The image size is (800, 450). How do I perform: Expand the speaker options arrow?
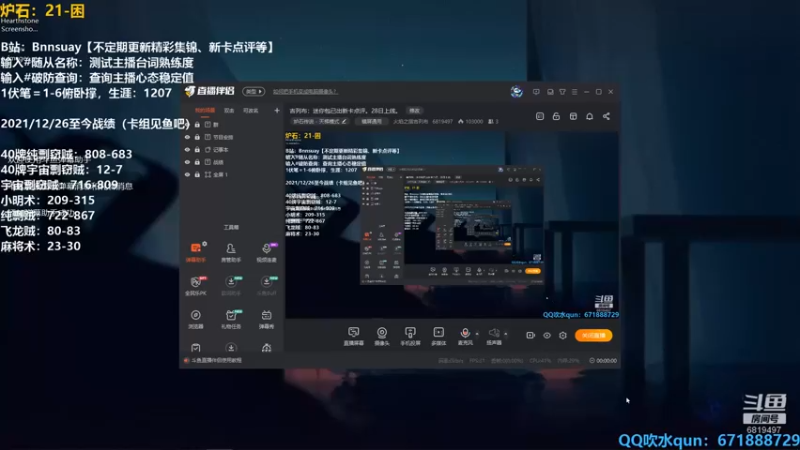pos(506,334)
